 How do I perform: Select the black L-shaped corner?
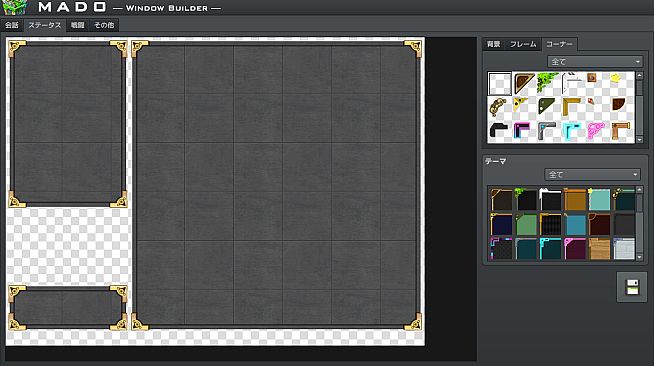[499, 131]
